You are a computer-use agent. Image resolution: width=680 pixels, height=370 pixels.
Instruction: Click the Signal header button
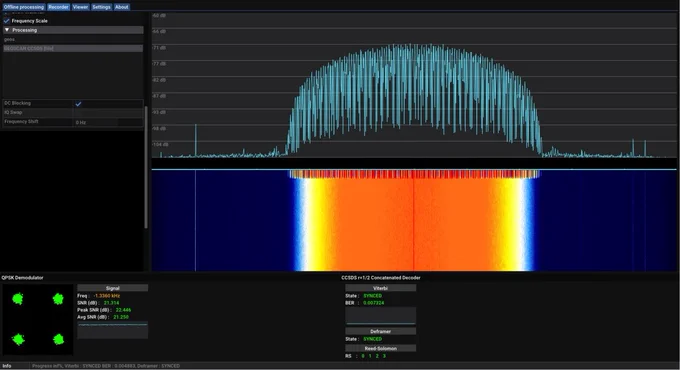pos(113,288)
